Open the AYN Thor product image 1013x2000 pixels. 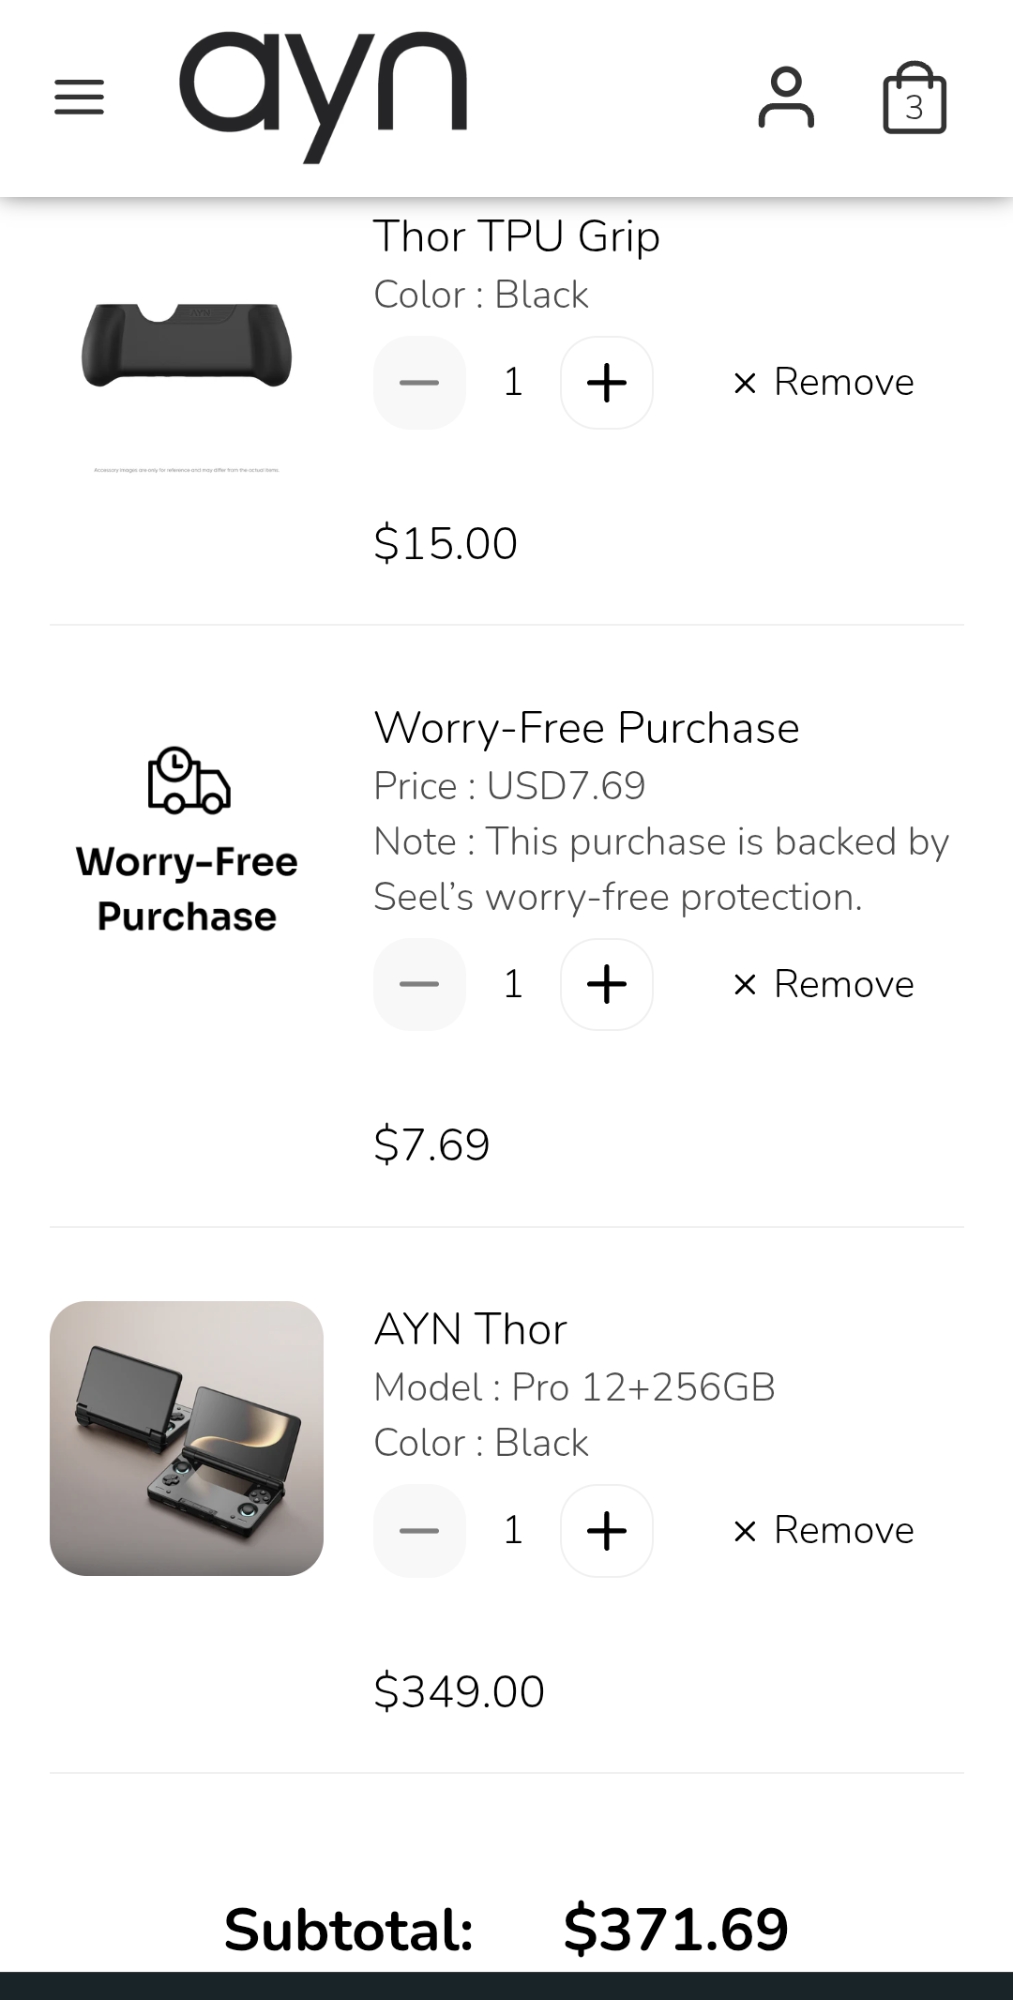pos(187,1438)
